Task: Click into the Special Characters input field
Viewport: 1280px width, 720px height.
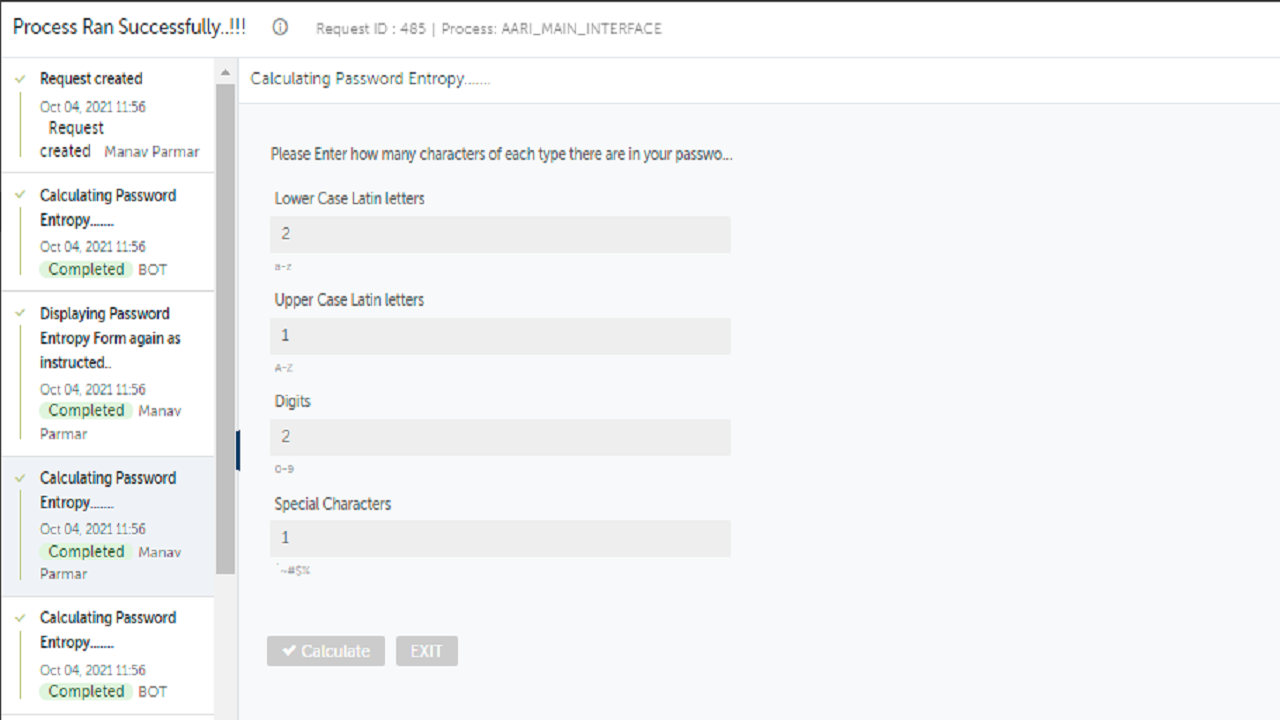Action: (x=500, y=538)
